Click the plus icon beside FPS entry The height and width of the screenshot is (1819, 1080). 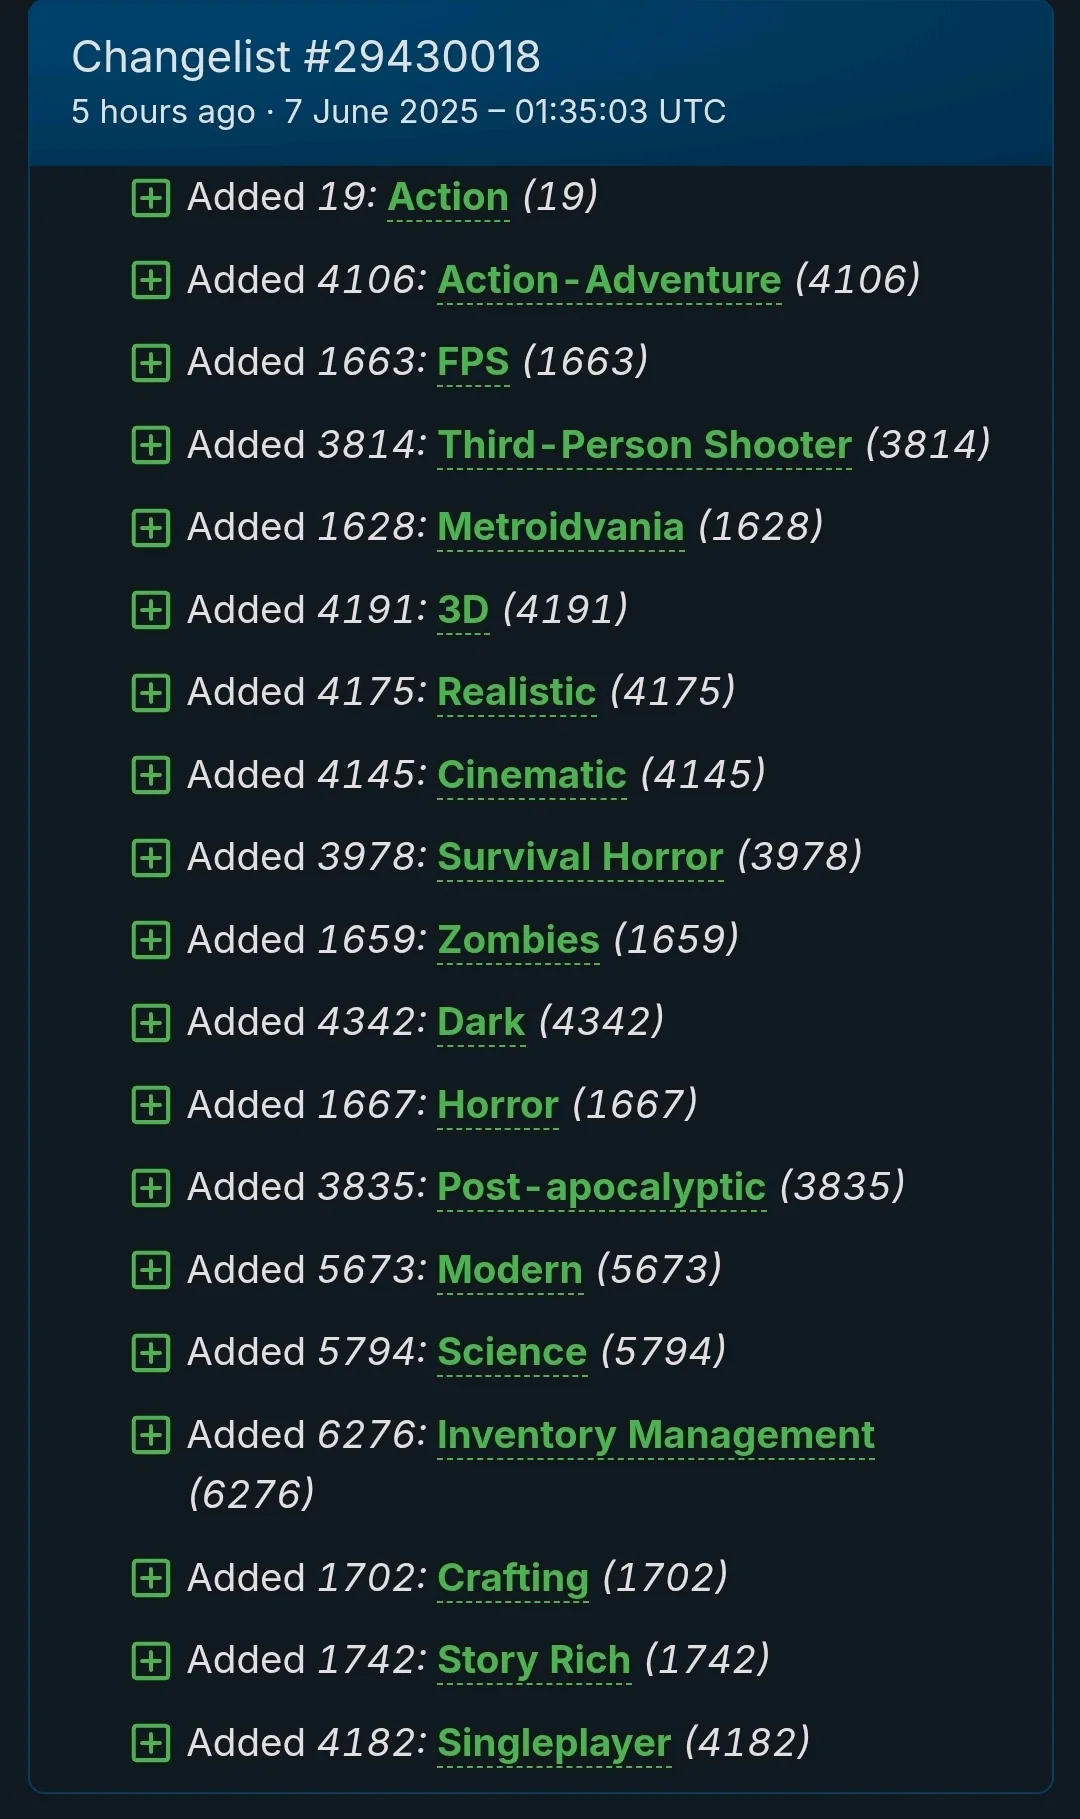[x=150, y=363]
